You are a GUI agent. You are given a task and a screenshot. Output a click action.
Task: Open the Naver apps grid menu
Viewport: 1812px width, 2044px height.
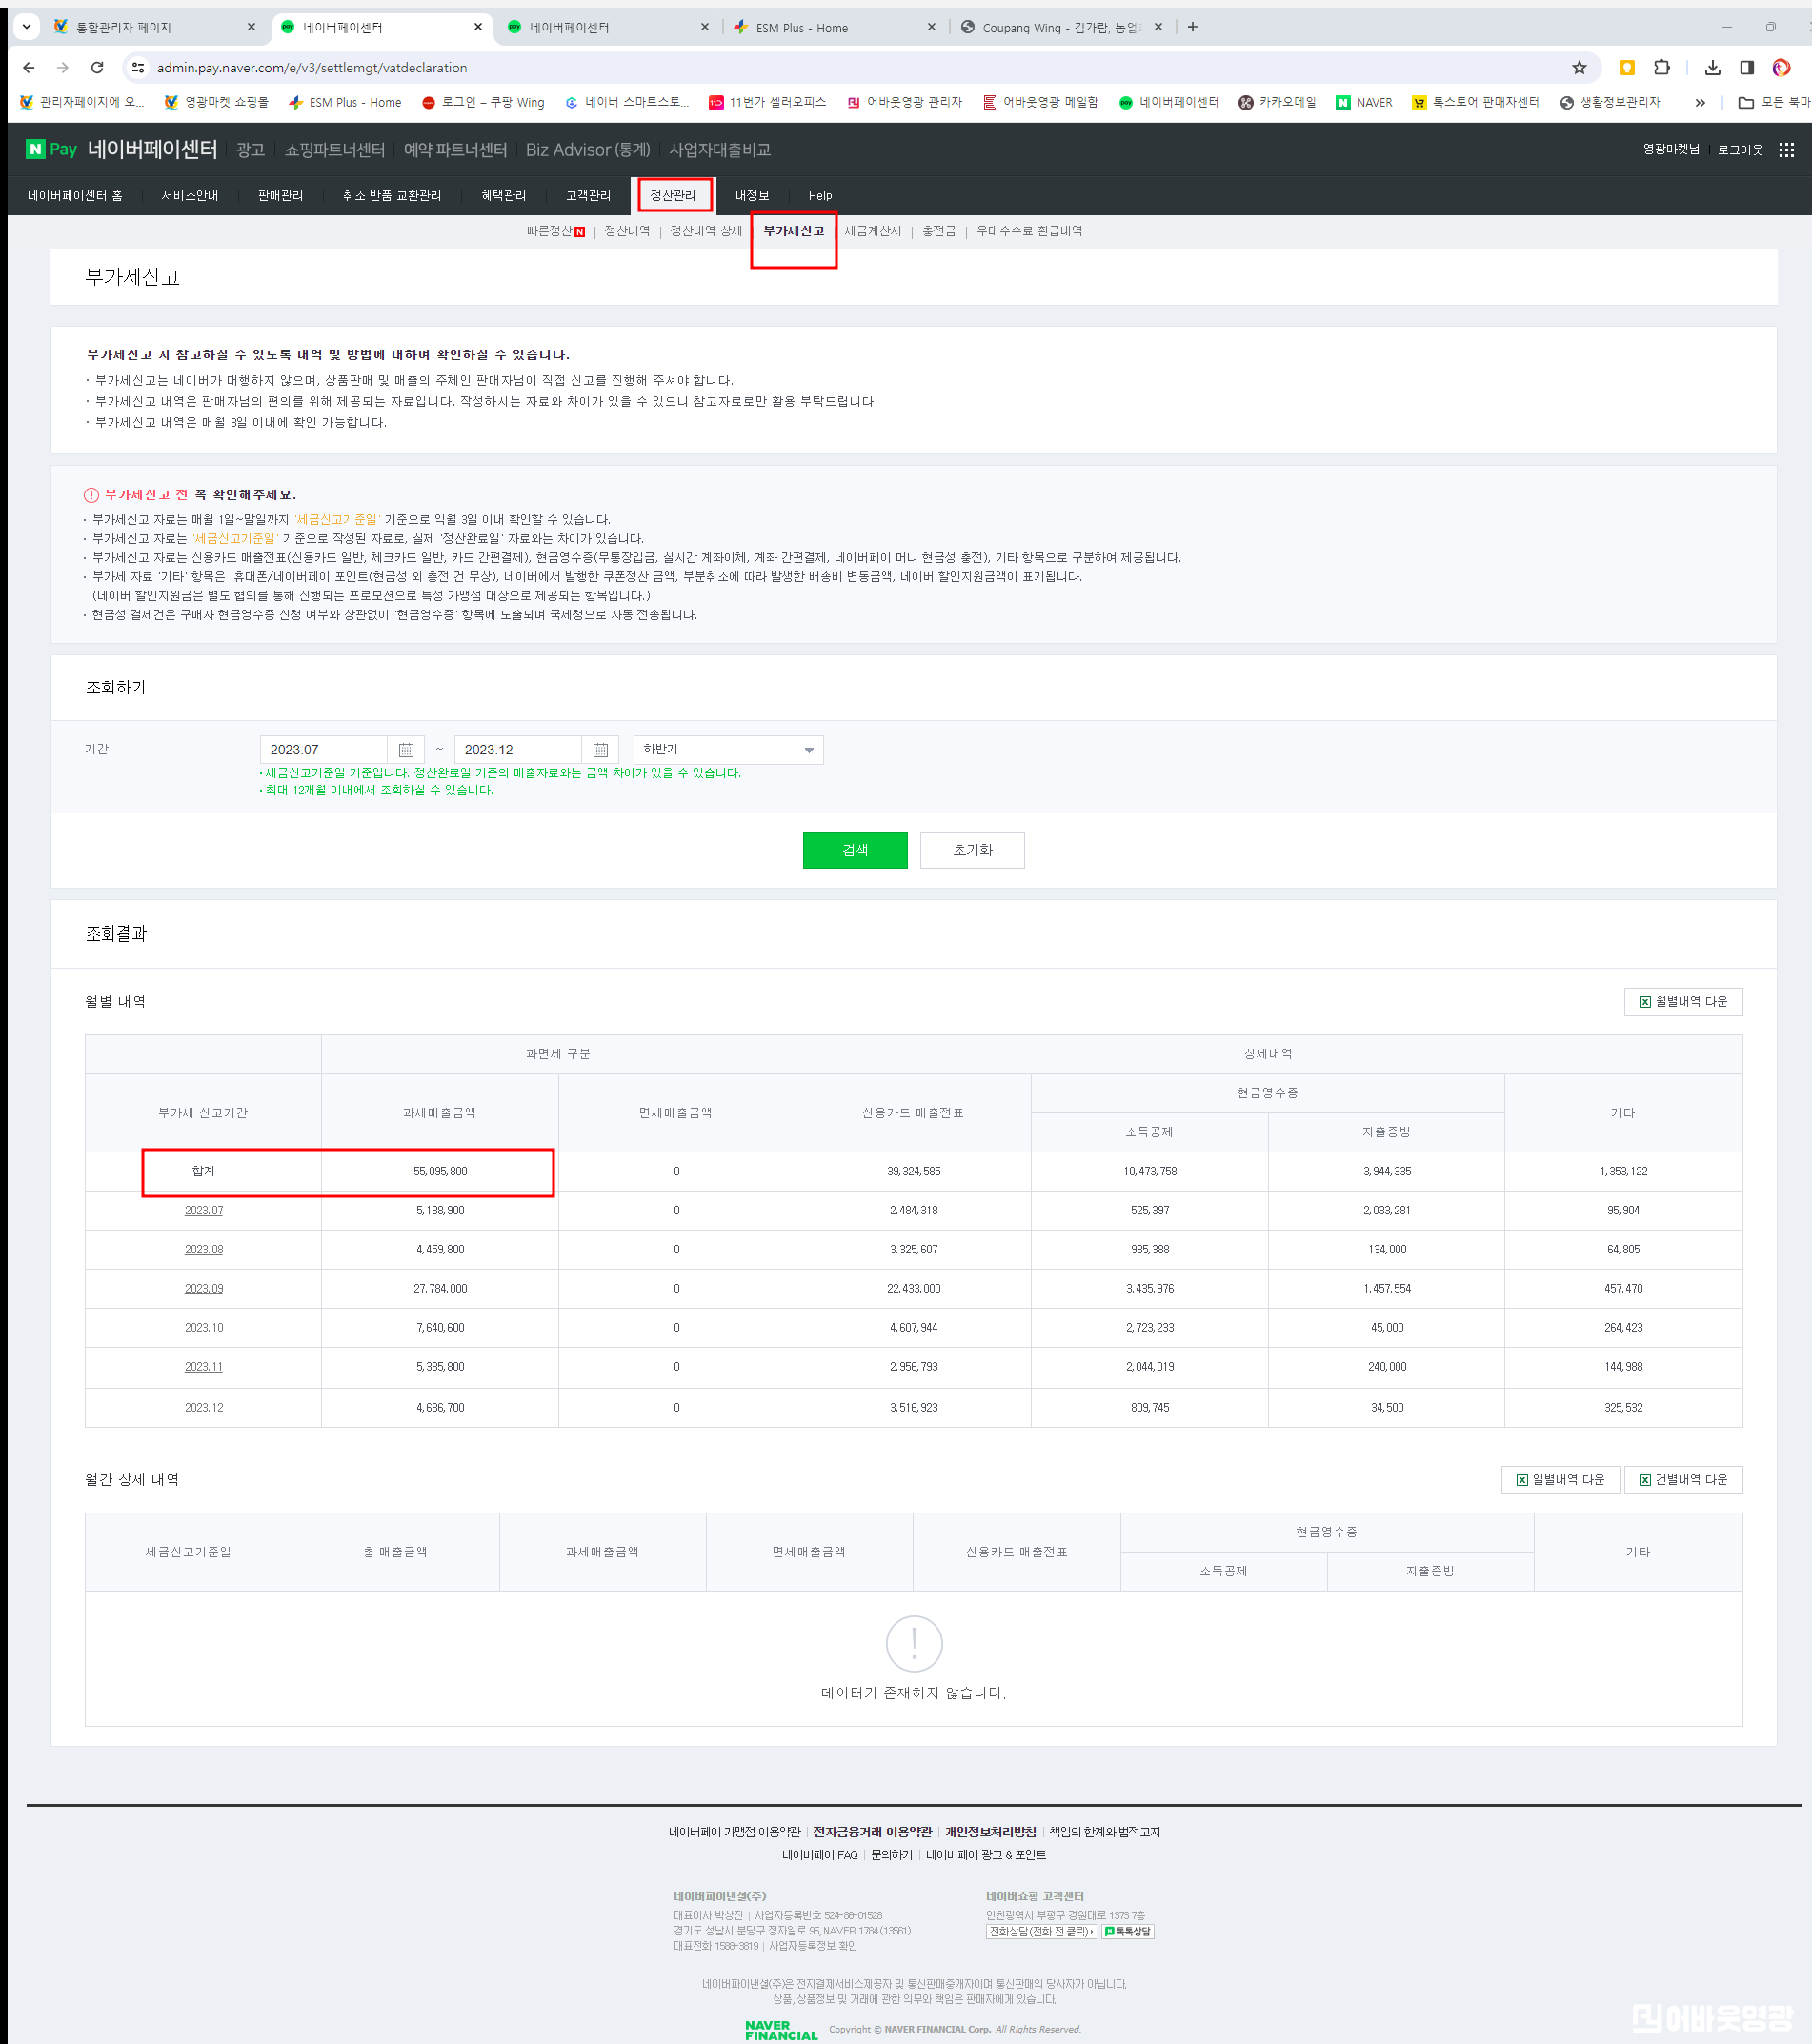[x=1786, y=150]
